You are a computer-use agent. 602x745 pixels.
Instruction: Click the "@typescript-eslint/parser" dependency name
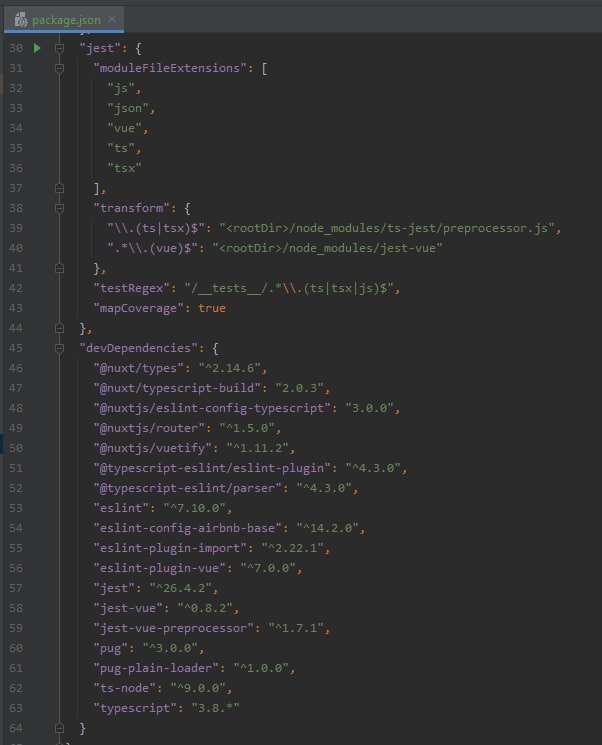[187, 488]
